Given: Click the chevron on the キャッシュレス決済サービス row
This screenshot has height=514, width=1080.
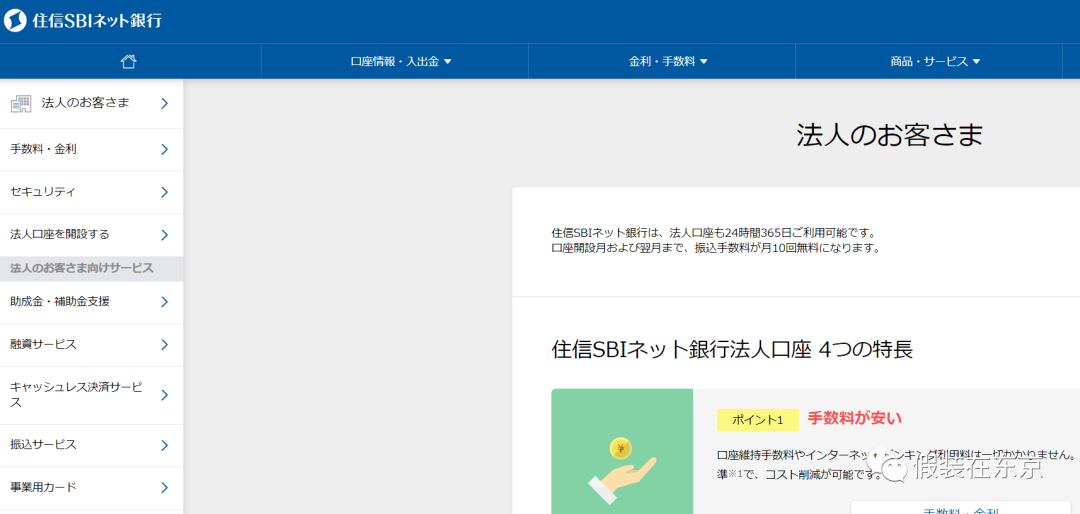Looking at the screenshot, I should (x=164, y=395).
